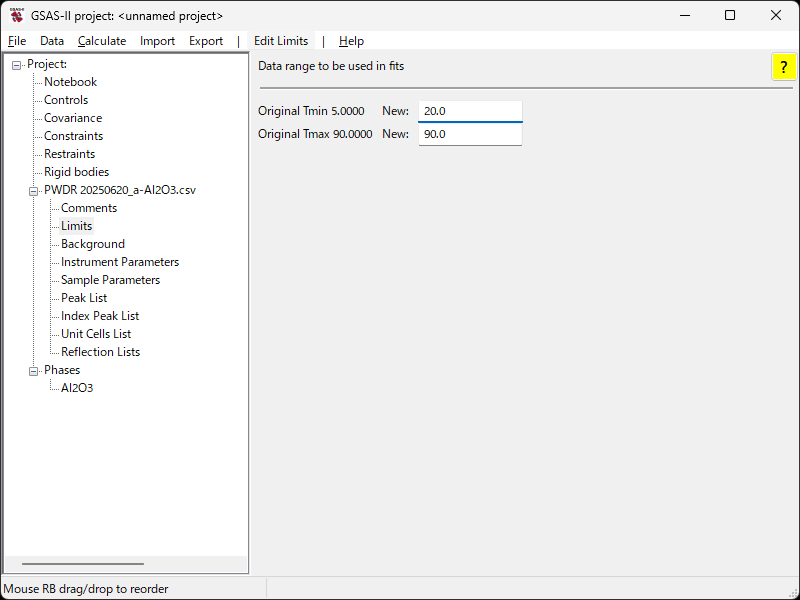Open the Import menu
800x600 pixels.
(x=157, y=41)
